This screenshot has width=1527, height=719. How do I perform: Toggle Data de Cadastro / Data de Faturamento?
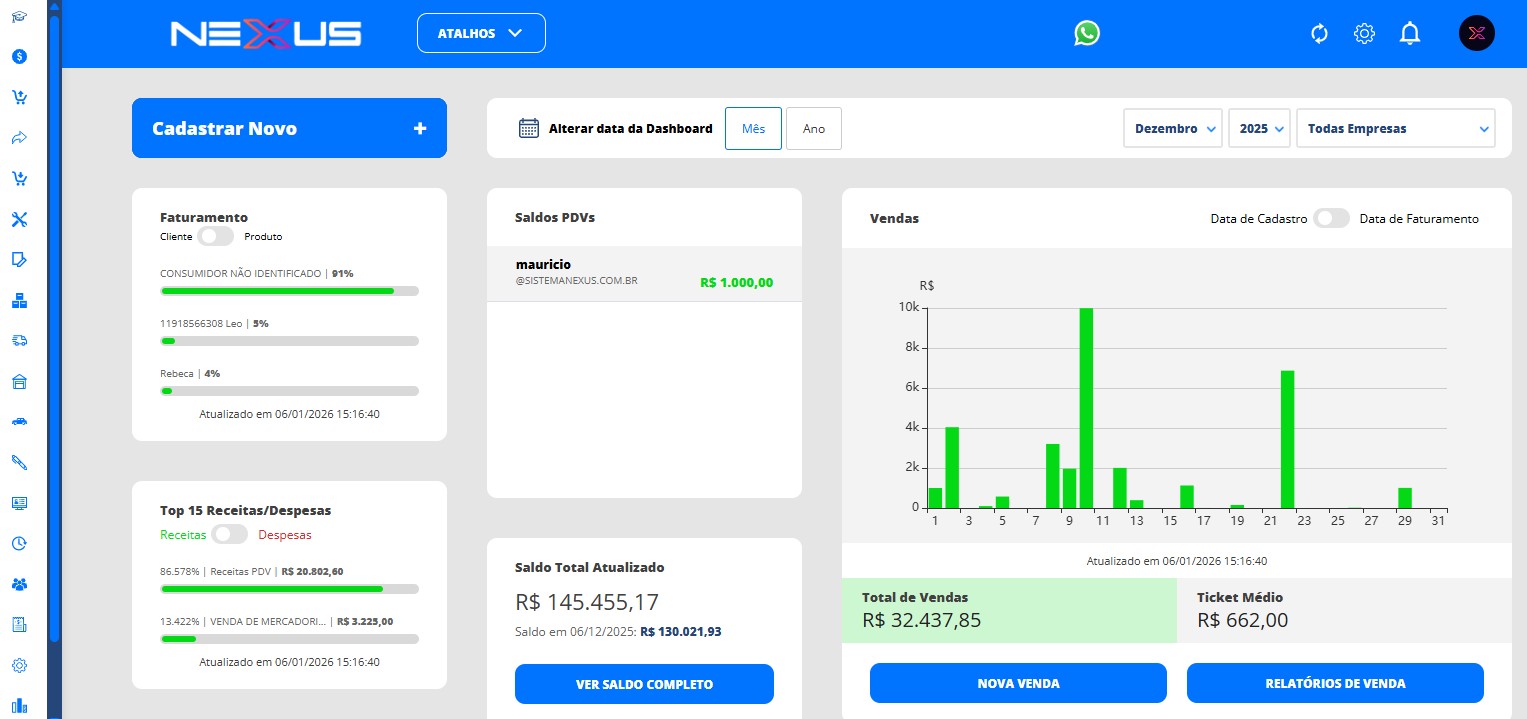pos(1332,218)
